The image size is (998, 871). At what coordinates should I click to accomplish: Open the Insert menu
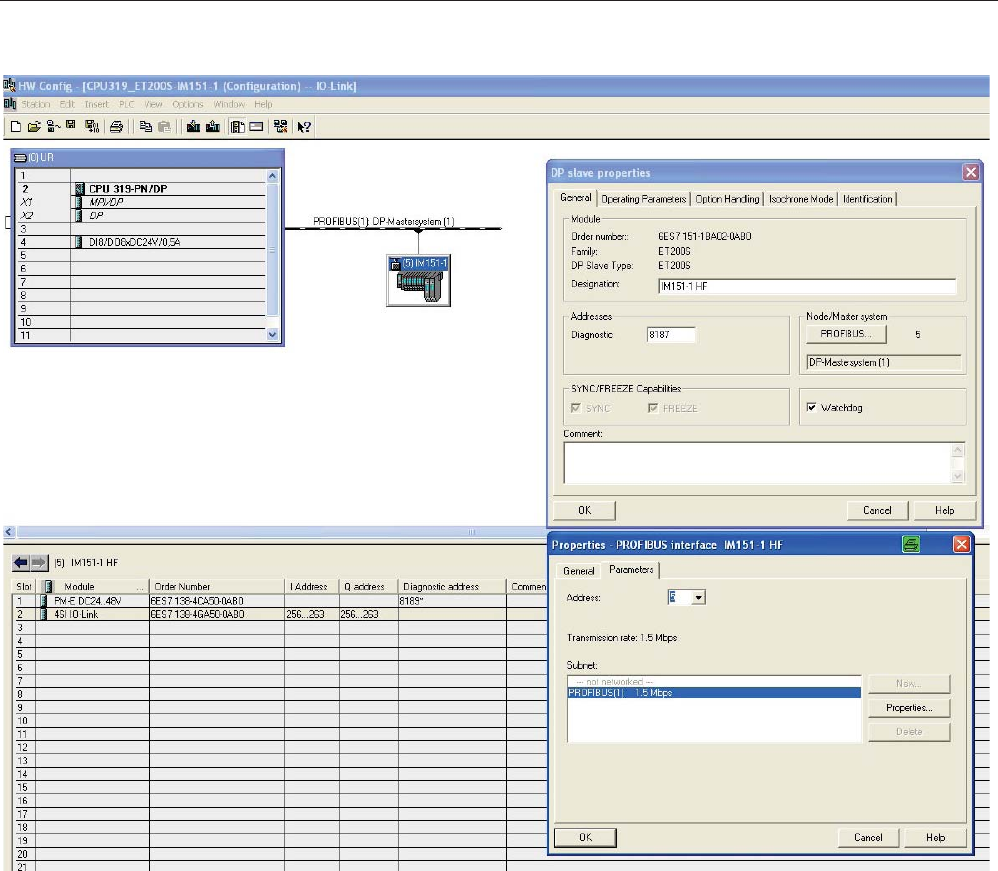(x=97, y=104)
